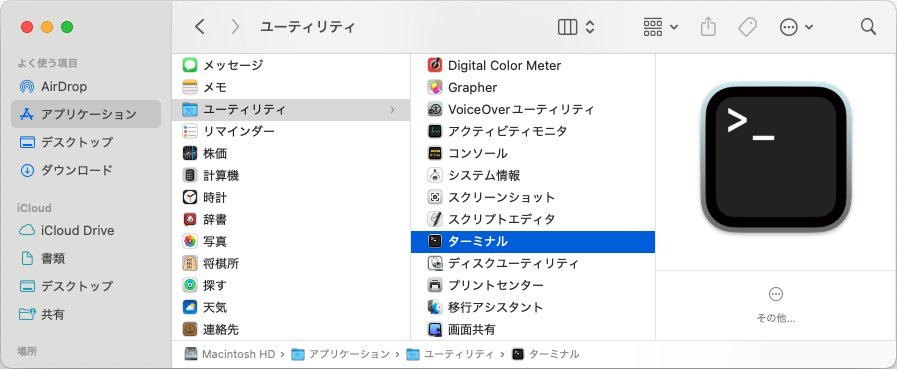The width and height of the screenshot is (897, 369).
Task: Open デスクトップ under よく使う項目
Action: pos(86,142)
